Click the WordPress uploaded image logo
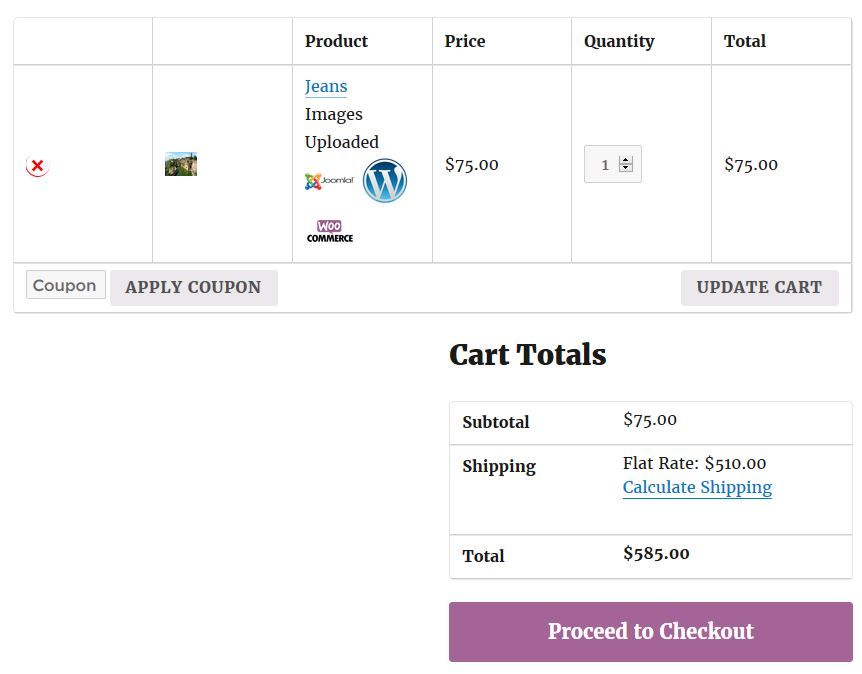 385,181
